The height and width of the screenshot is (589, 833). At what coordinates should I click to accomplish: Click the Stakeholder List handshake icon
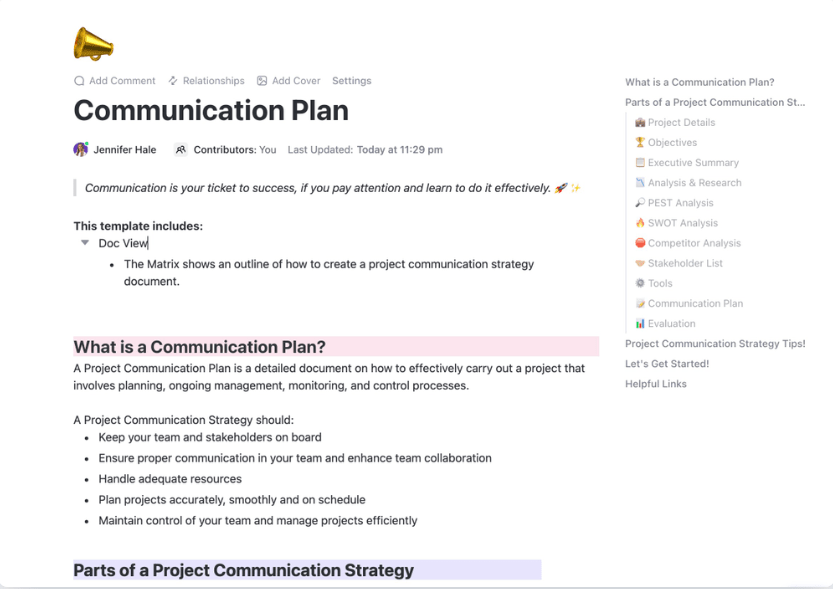click(640, 263)
